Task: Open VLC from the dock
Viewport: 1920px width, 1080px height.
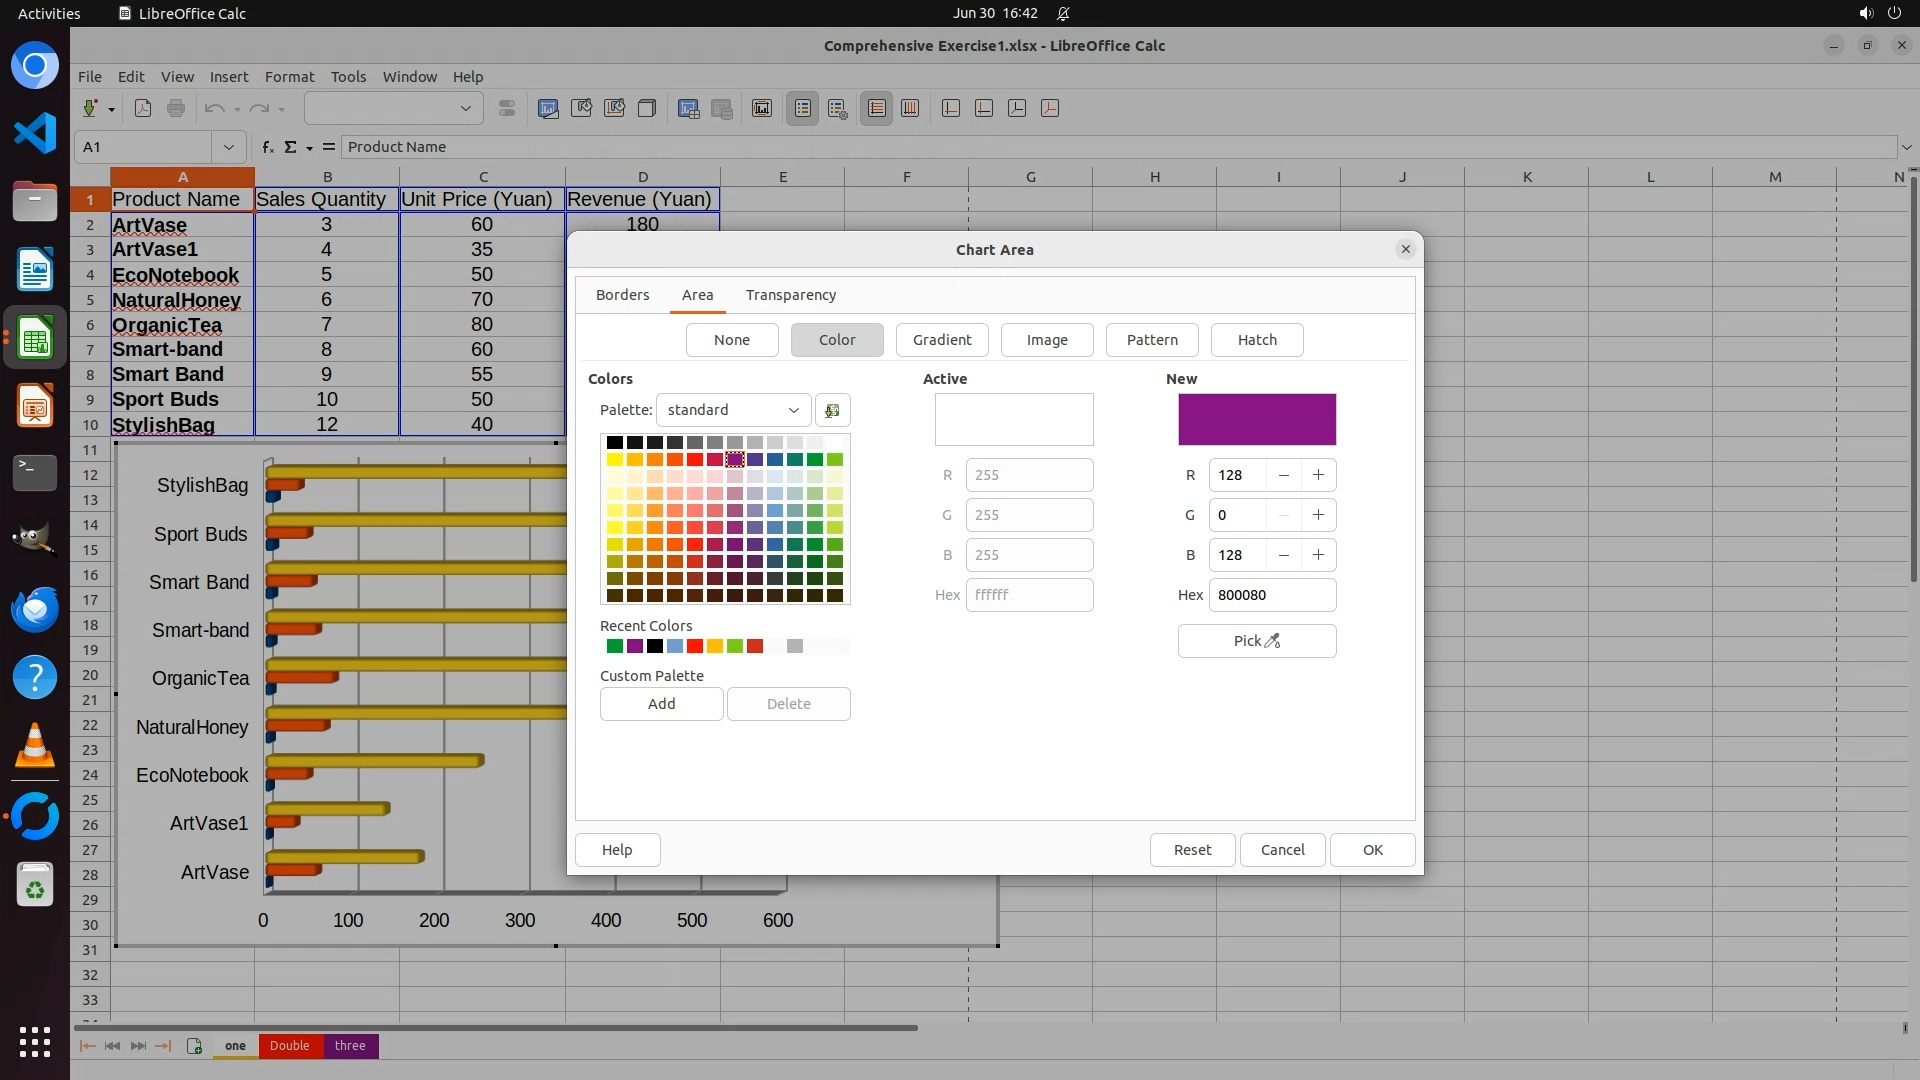Action: (35, 747)
